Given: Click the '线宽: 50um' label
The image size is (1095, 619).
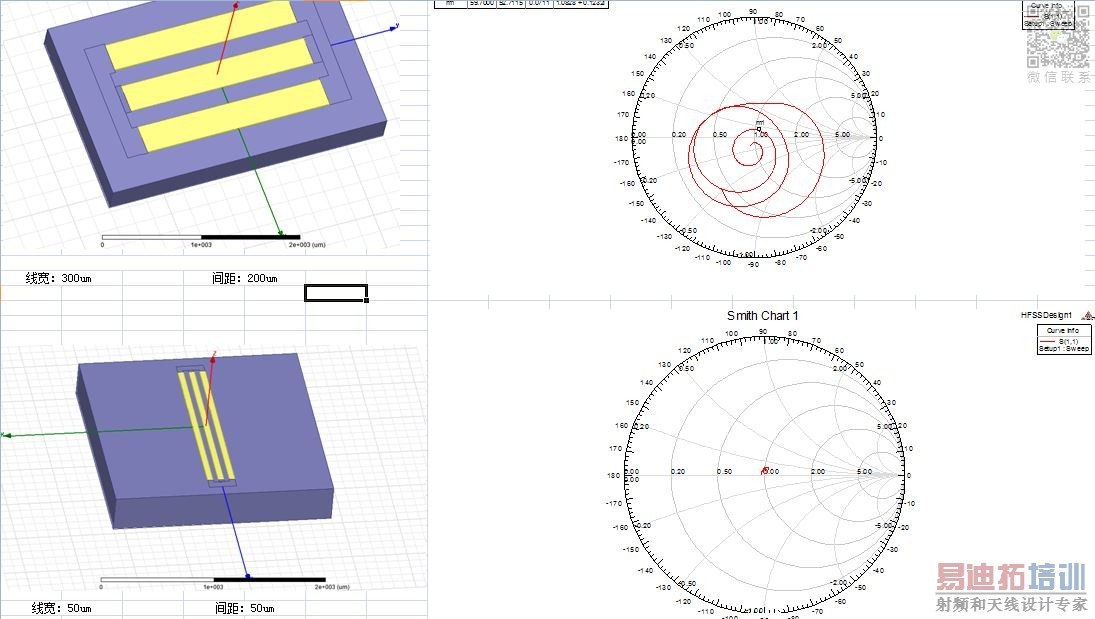Looking at the screenshot, I should coord(61,608).
